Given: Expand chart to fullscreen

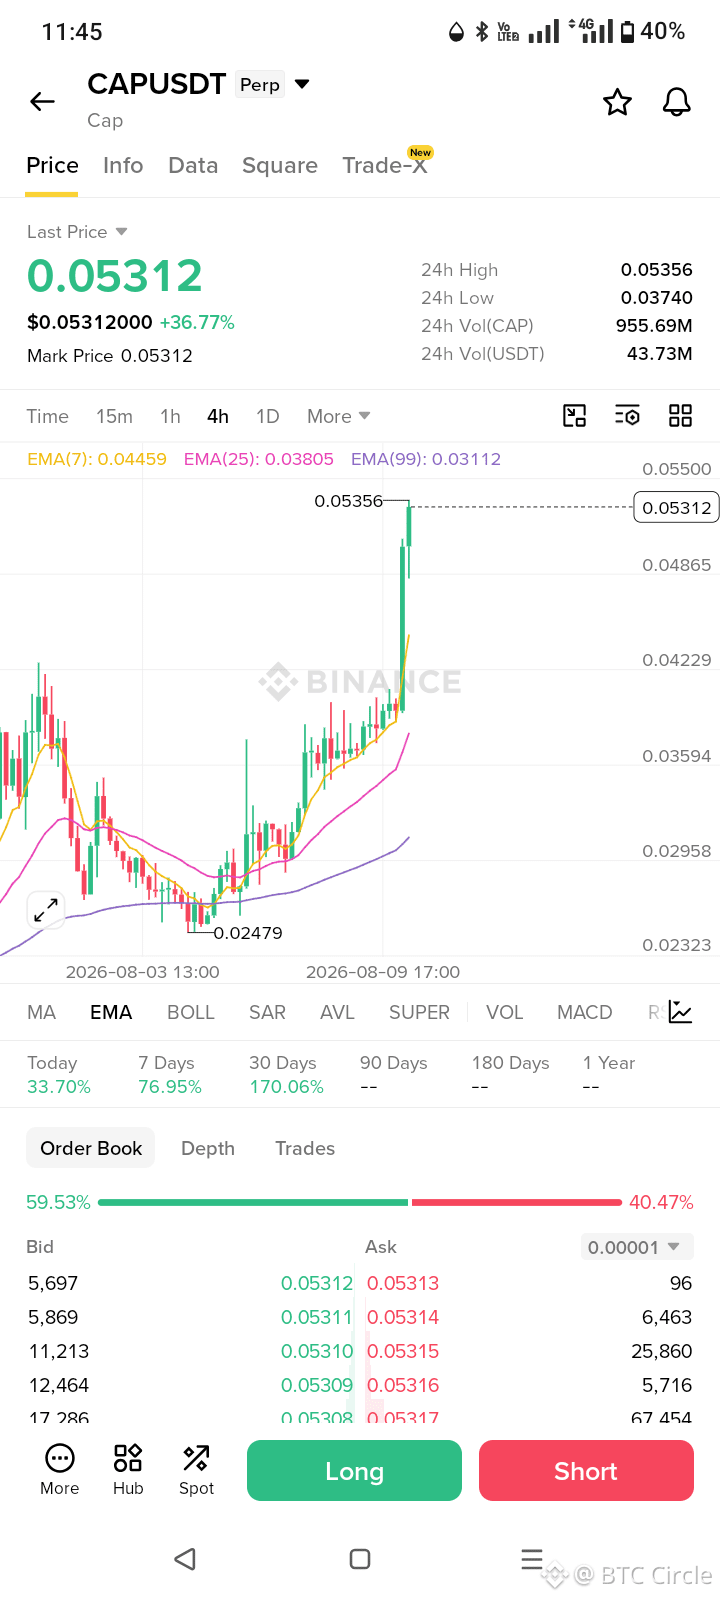Looking at the screenshot, I should [45, 910].
